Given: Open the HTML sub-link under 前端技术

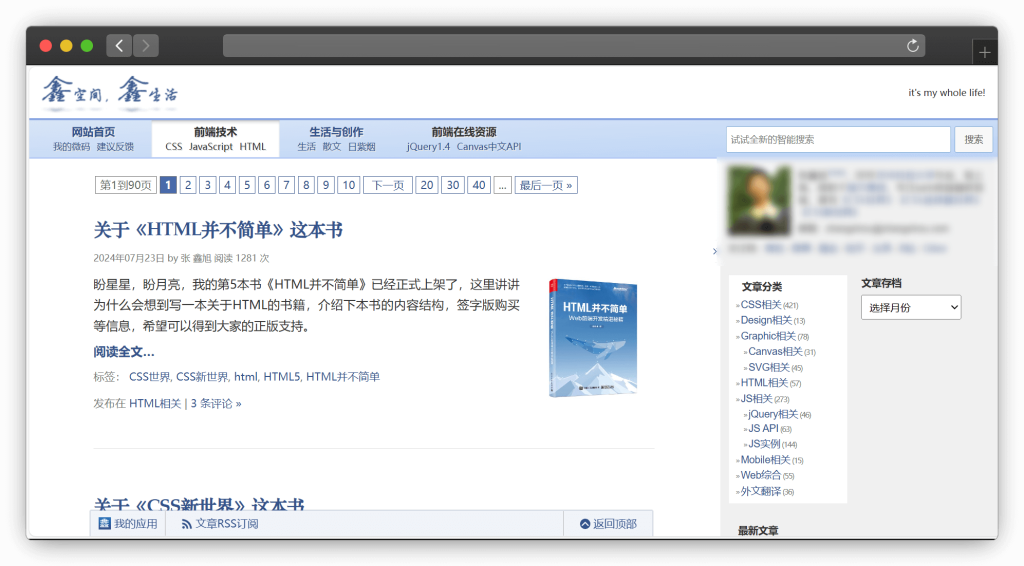Looking at the screenshot, I should (x=253, y=147).
